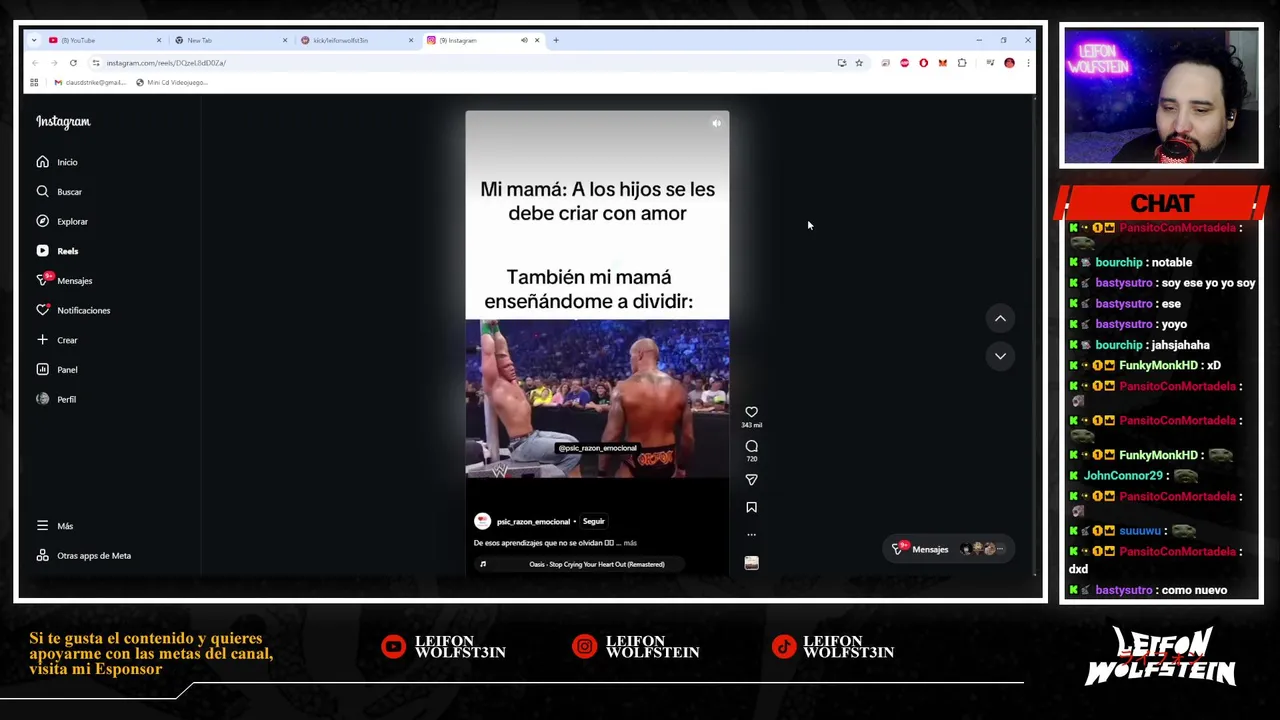Bookmark this page with star icon
Viewport: 1280px width, 720px height.
click(x=859, y=63)
